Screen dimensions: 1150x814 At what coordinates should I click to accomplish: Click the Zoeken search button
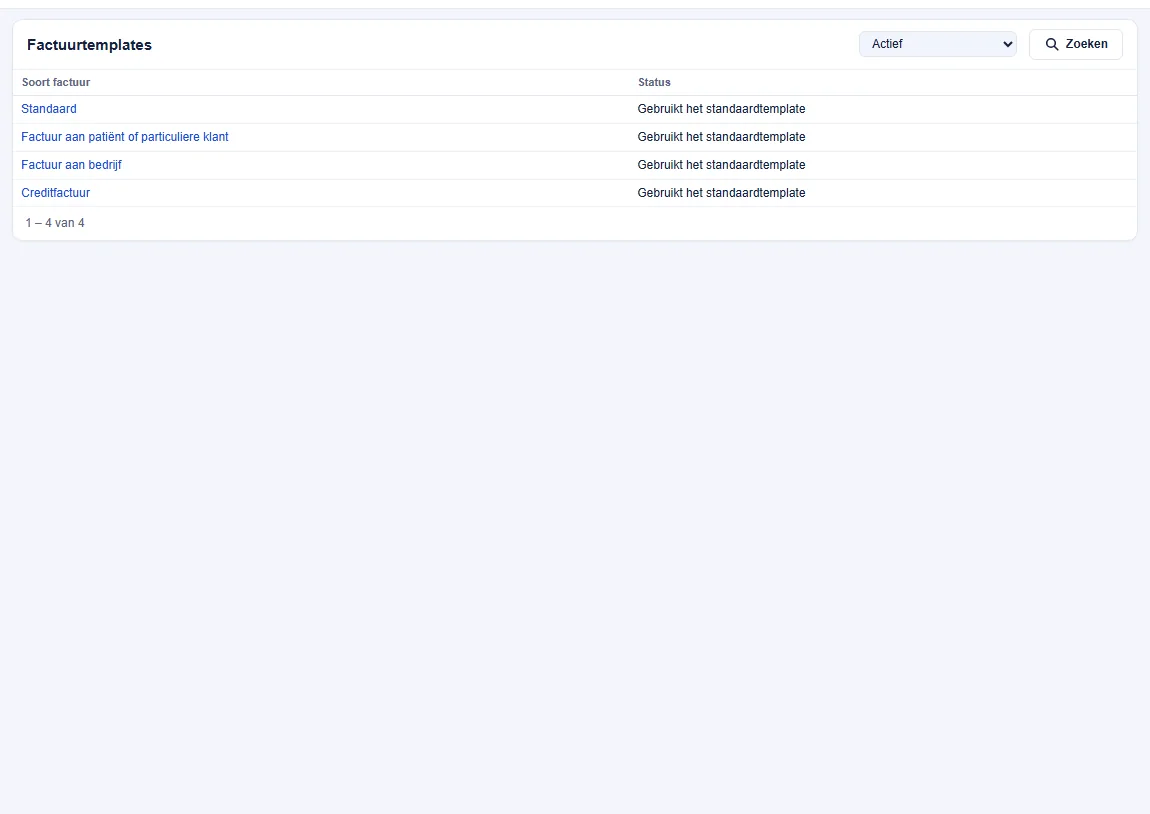click(x=1076, y=44)
